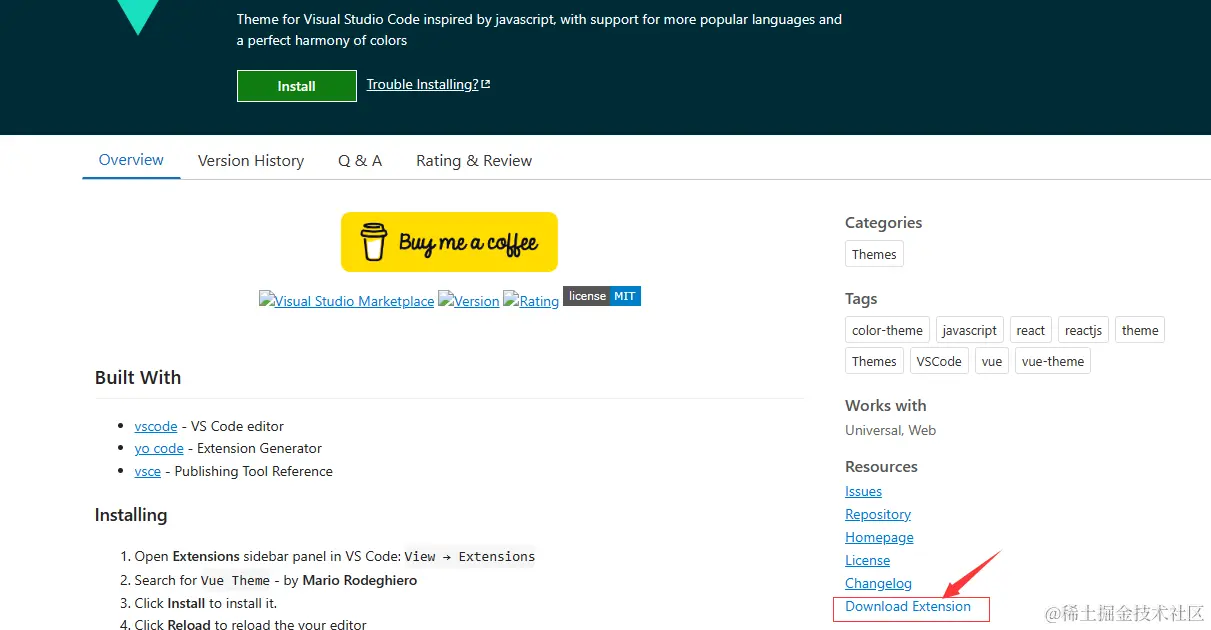Click the license MIT badge
This screenshot has width=1211, height=630.
tap(602, 296)
